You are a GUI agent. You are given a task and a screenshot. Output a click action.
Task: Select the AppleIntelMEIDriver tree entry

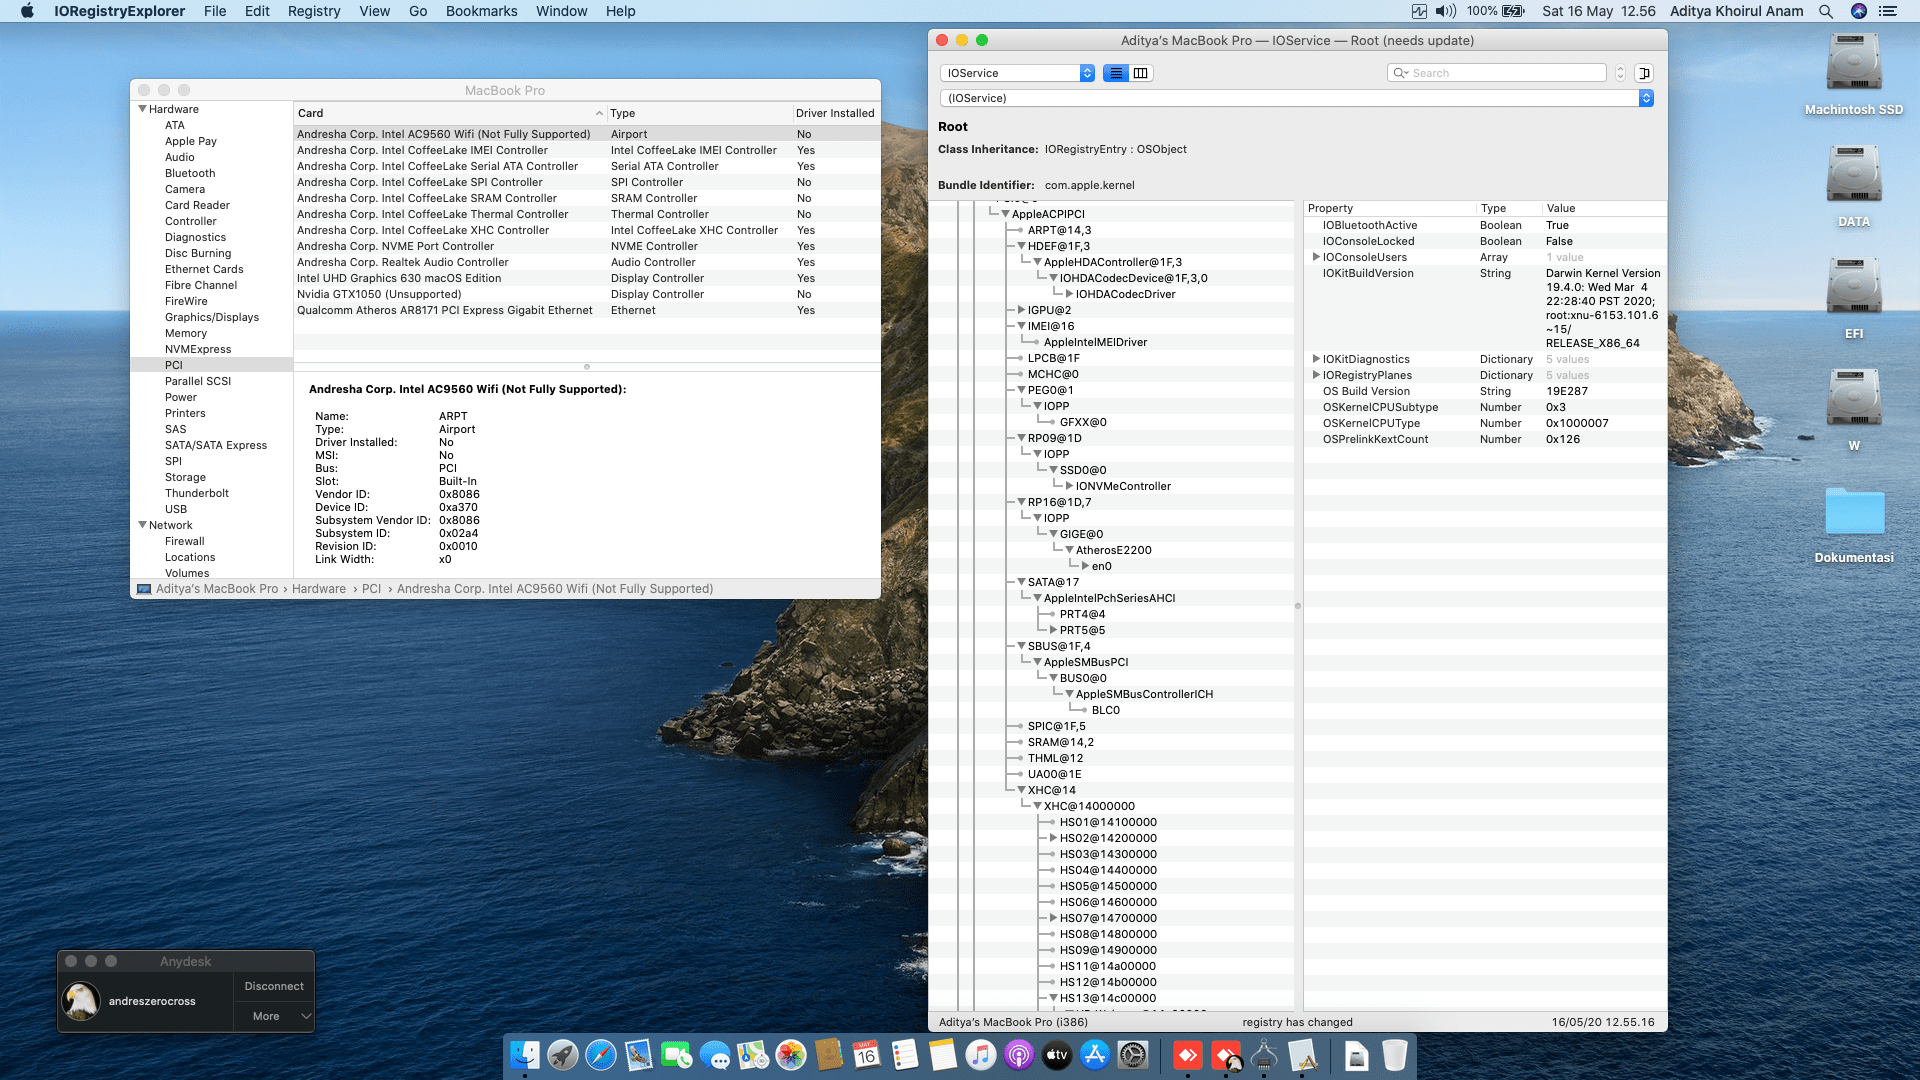tap(1095, 342)
